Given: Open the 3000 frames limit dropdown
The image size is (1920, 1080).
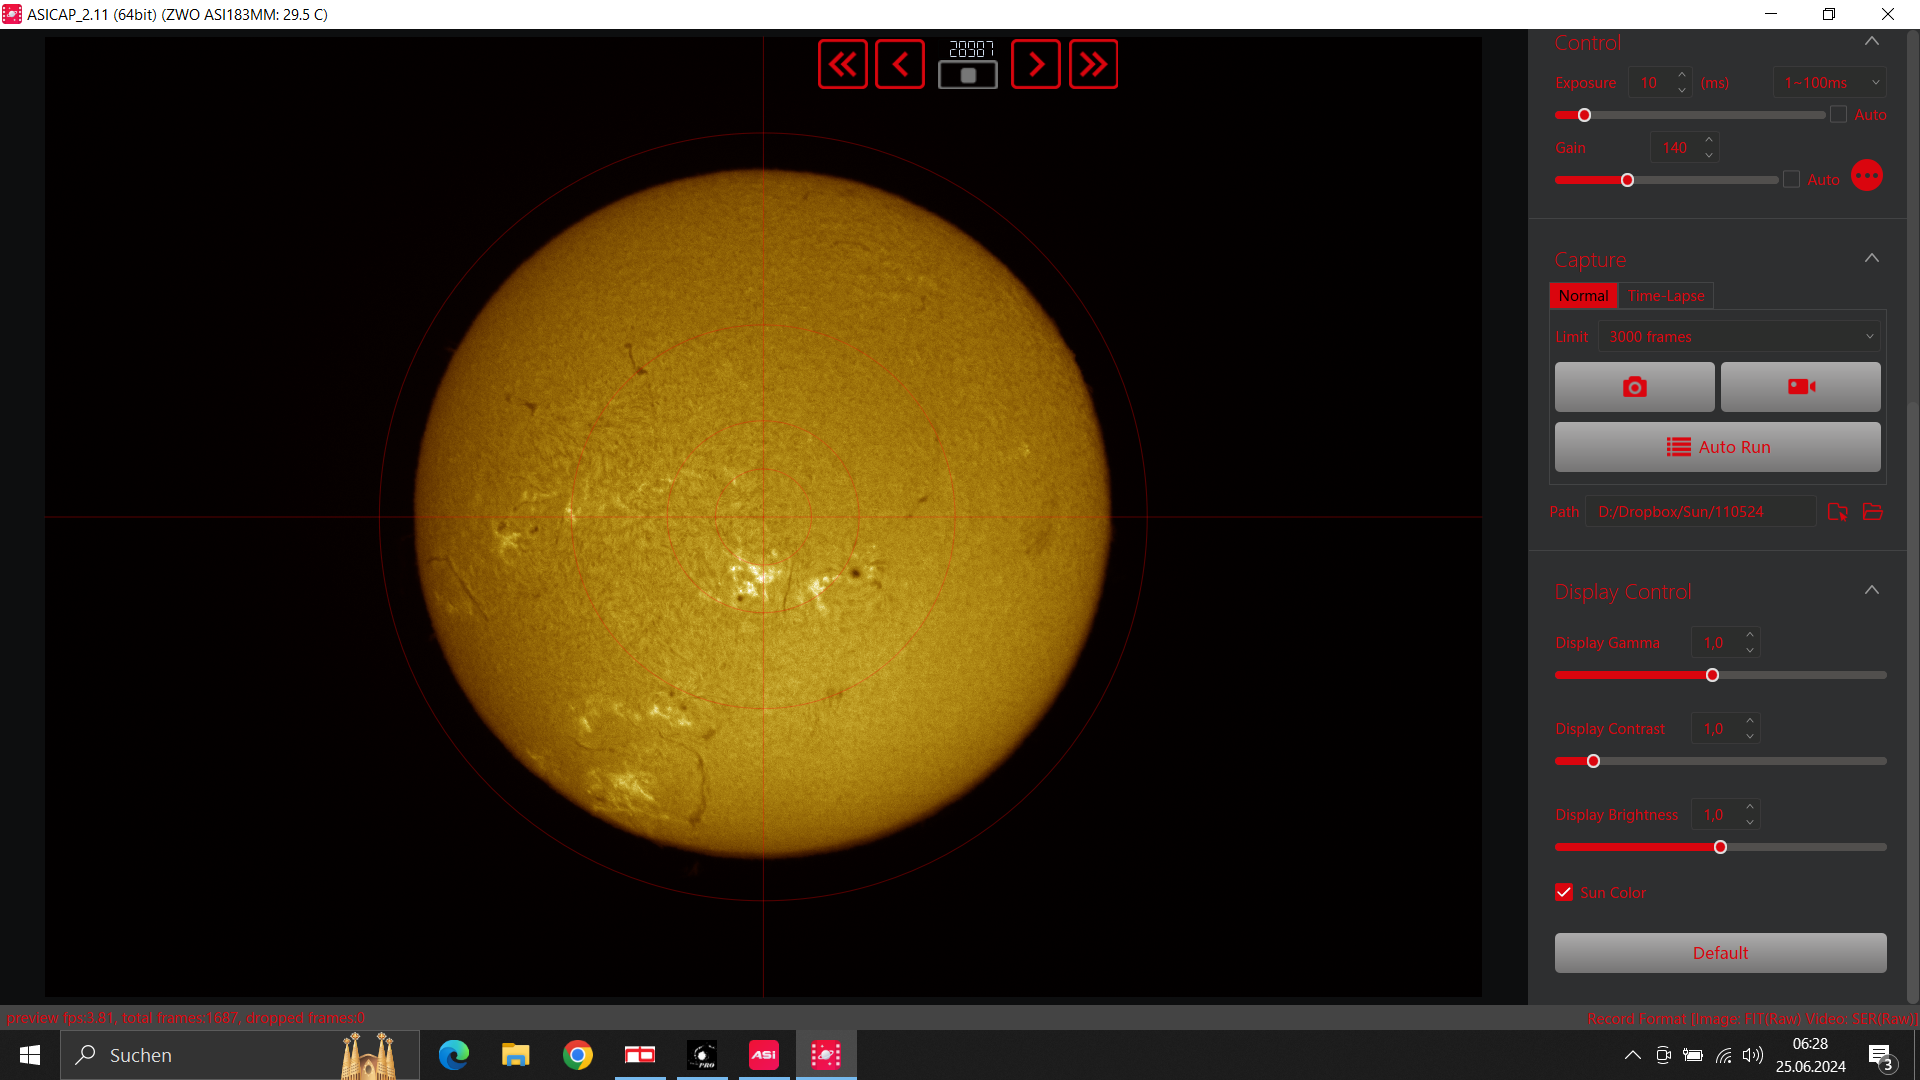Looking at the screenshot, I should coord(1740,337).
